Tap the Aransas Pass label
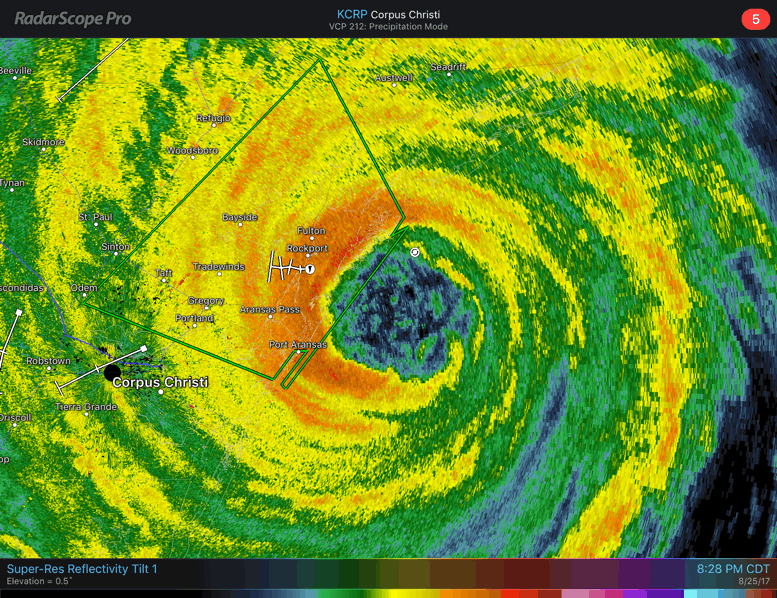The height and width of the screenshot is (598, 777). [270, 309]
